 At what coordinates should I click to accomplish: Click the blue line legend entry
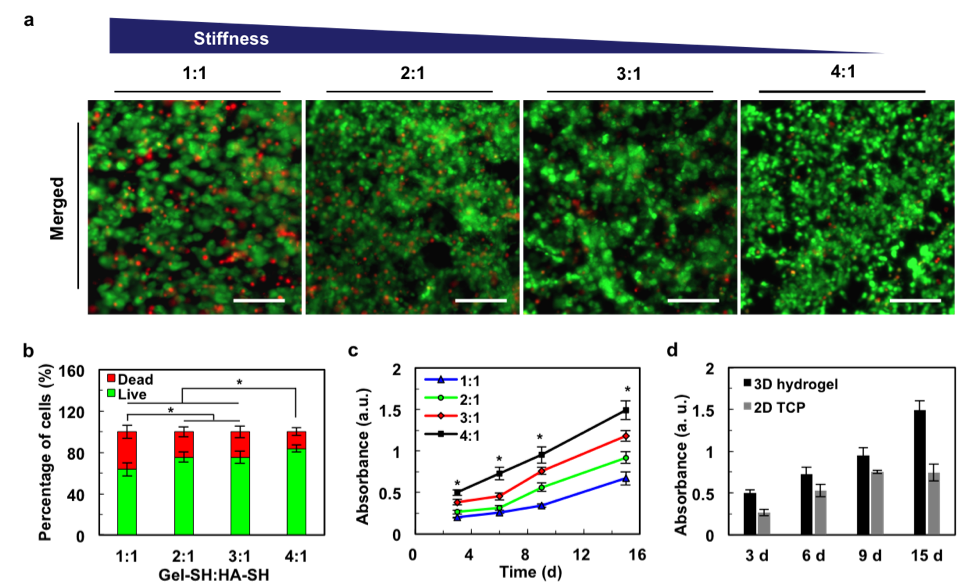[441, 380]
